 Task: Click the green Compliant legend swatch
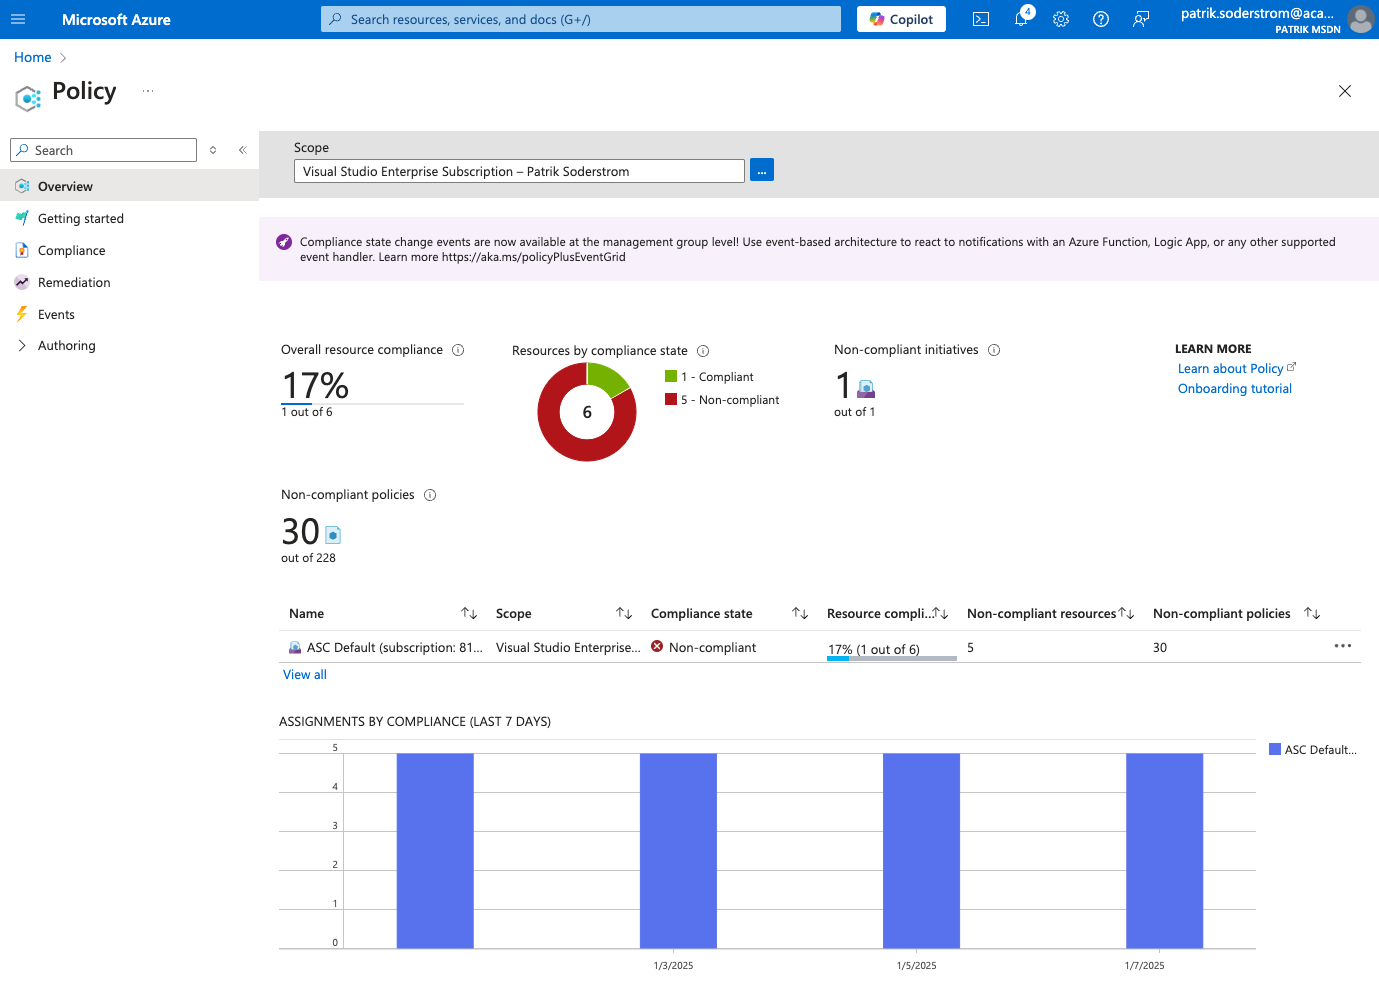click(671, 376)
